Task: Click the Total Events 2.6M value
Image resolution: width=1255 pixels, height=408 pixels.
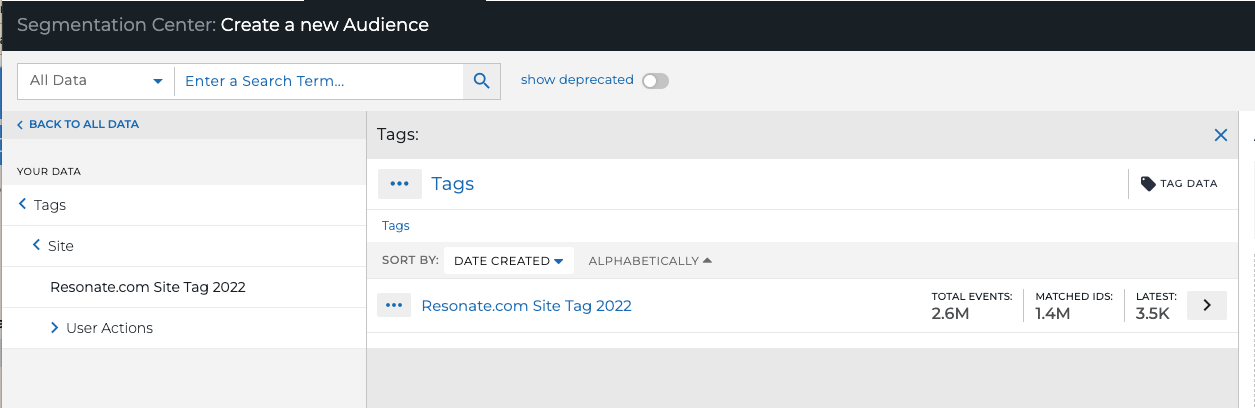Action: (951, 314)
